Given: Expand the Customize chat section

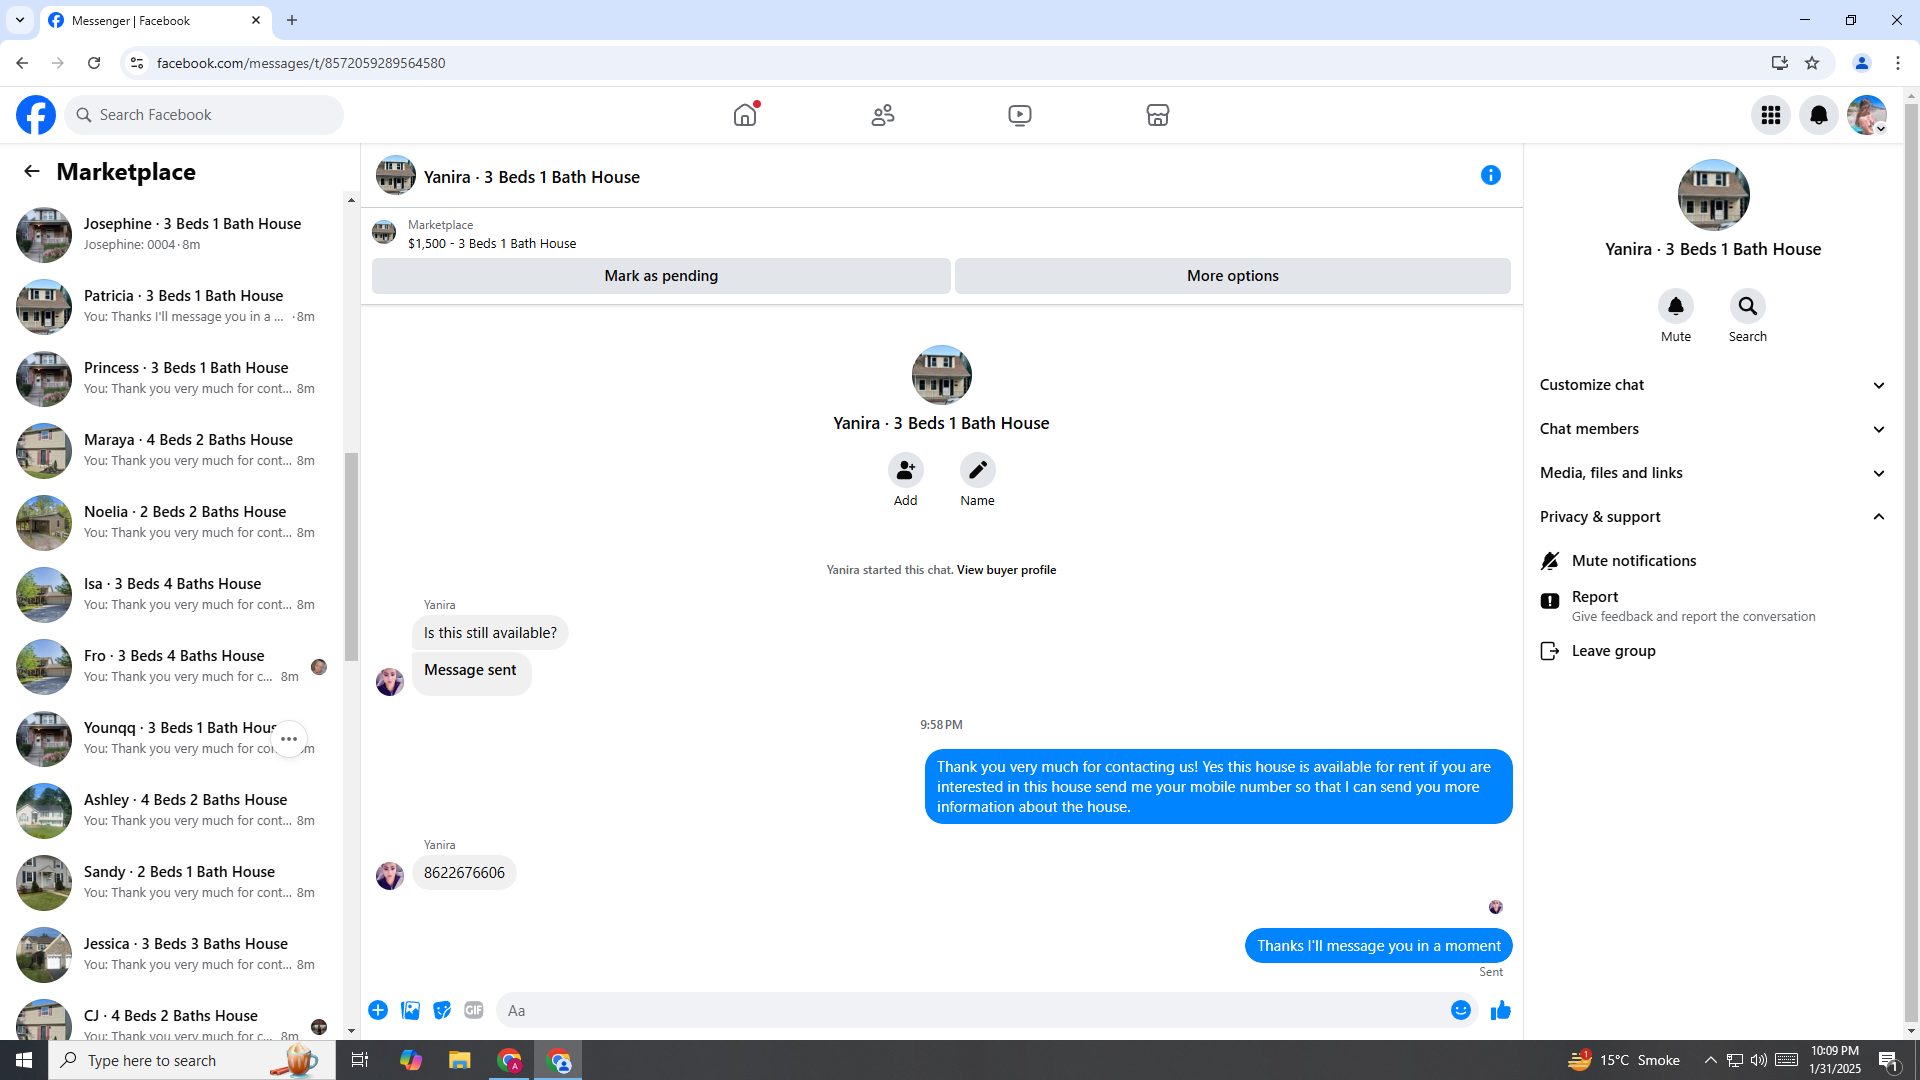Looking at the screenshot, I should pos(1713,385).
